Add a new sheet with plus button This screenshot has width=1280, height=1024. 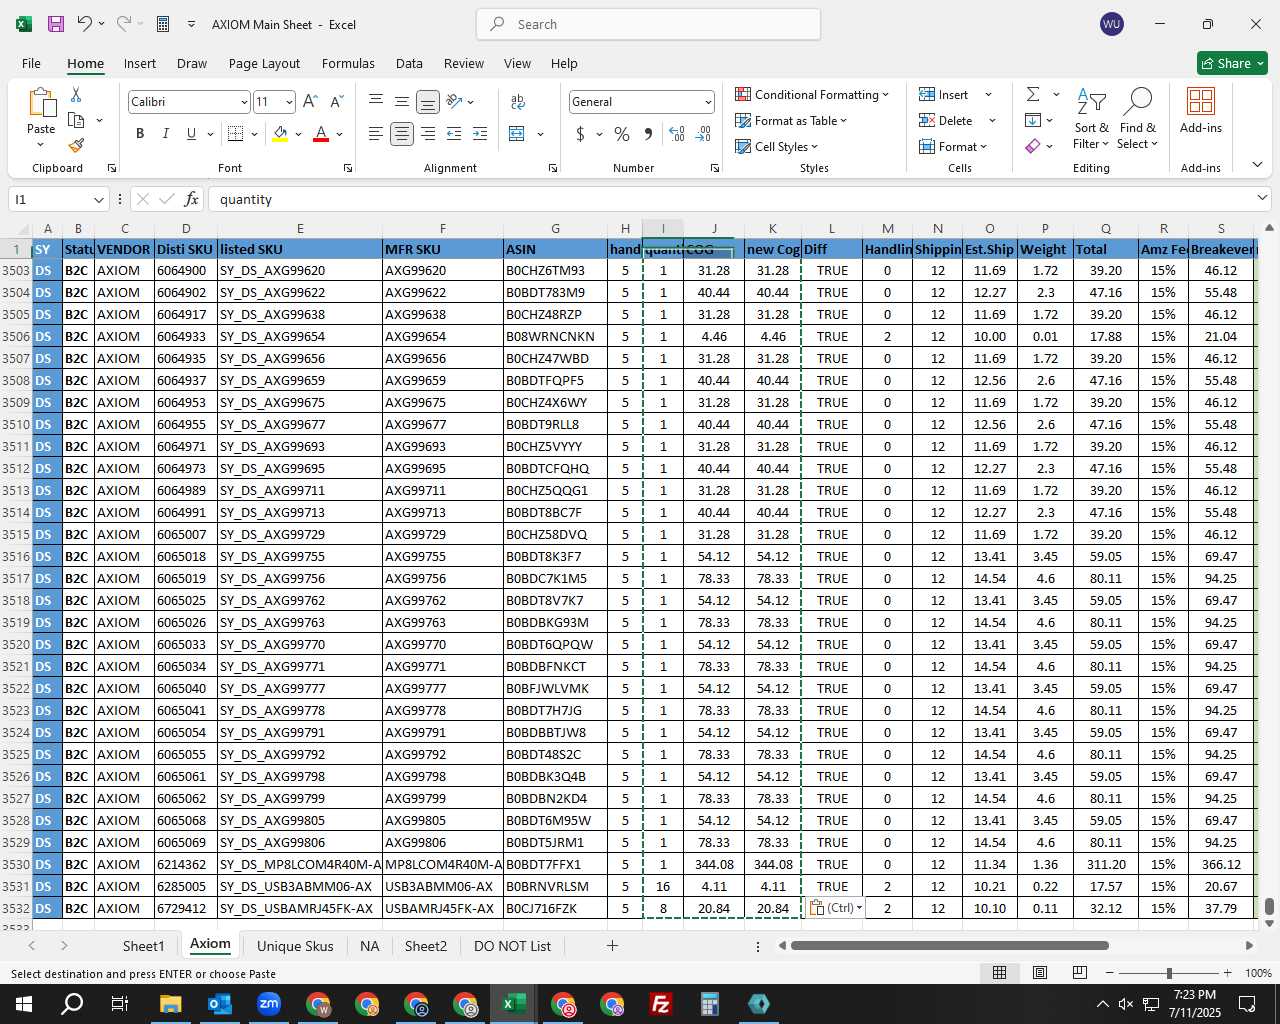612,946
